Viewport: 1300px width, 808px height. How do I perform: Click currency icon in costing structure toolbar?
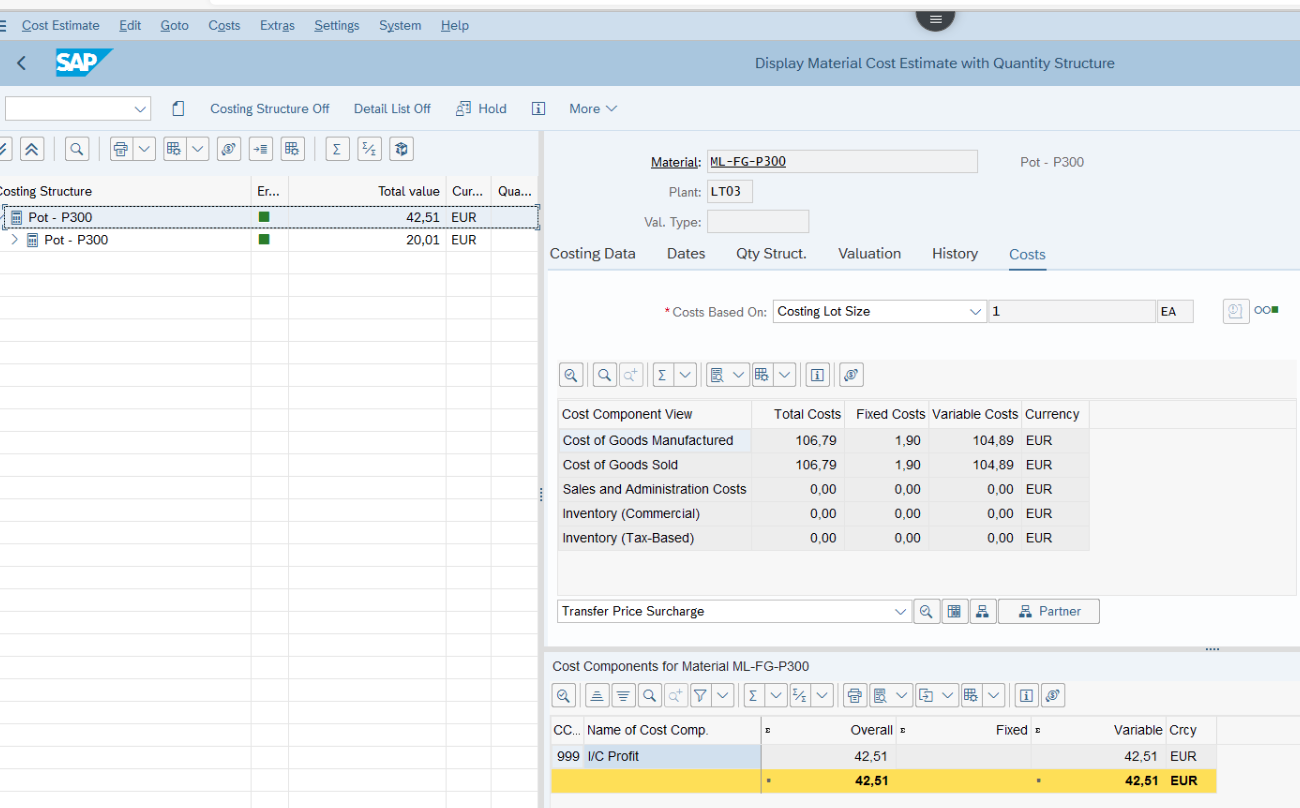pyautogui.click(x=229, y=149)
